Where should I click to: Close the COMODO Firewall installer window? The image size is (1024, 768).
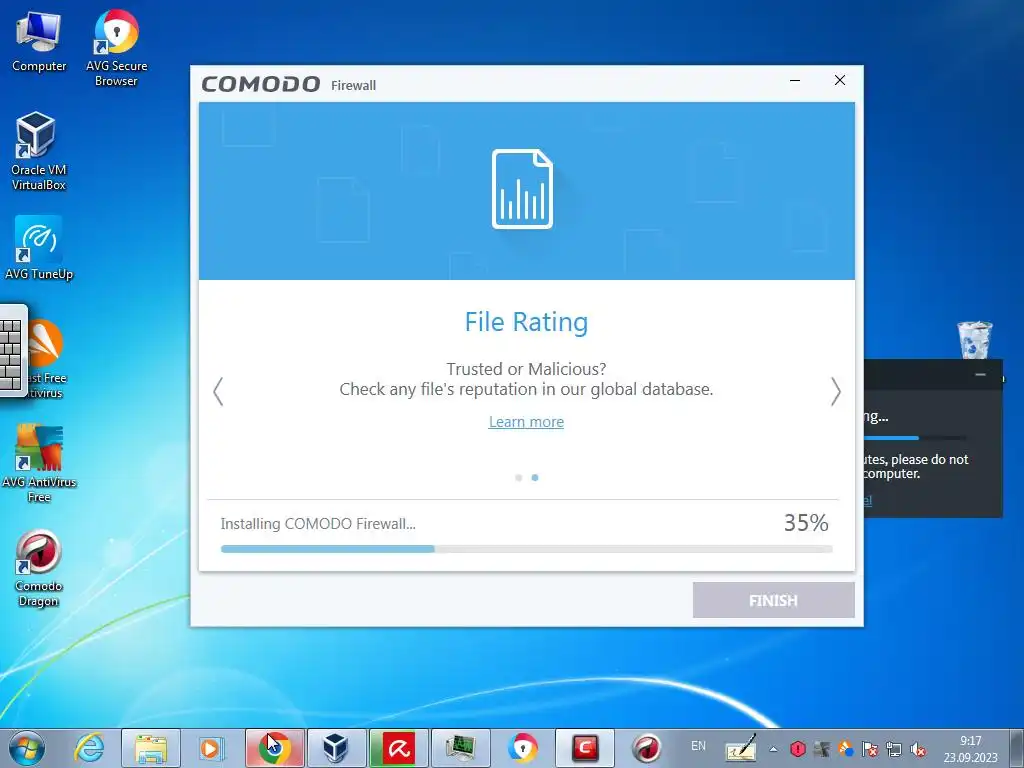pyautogui.click(x=840, y=80)
